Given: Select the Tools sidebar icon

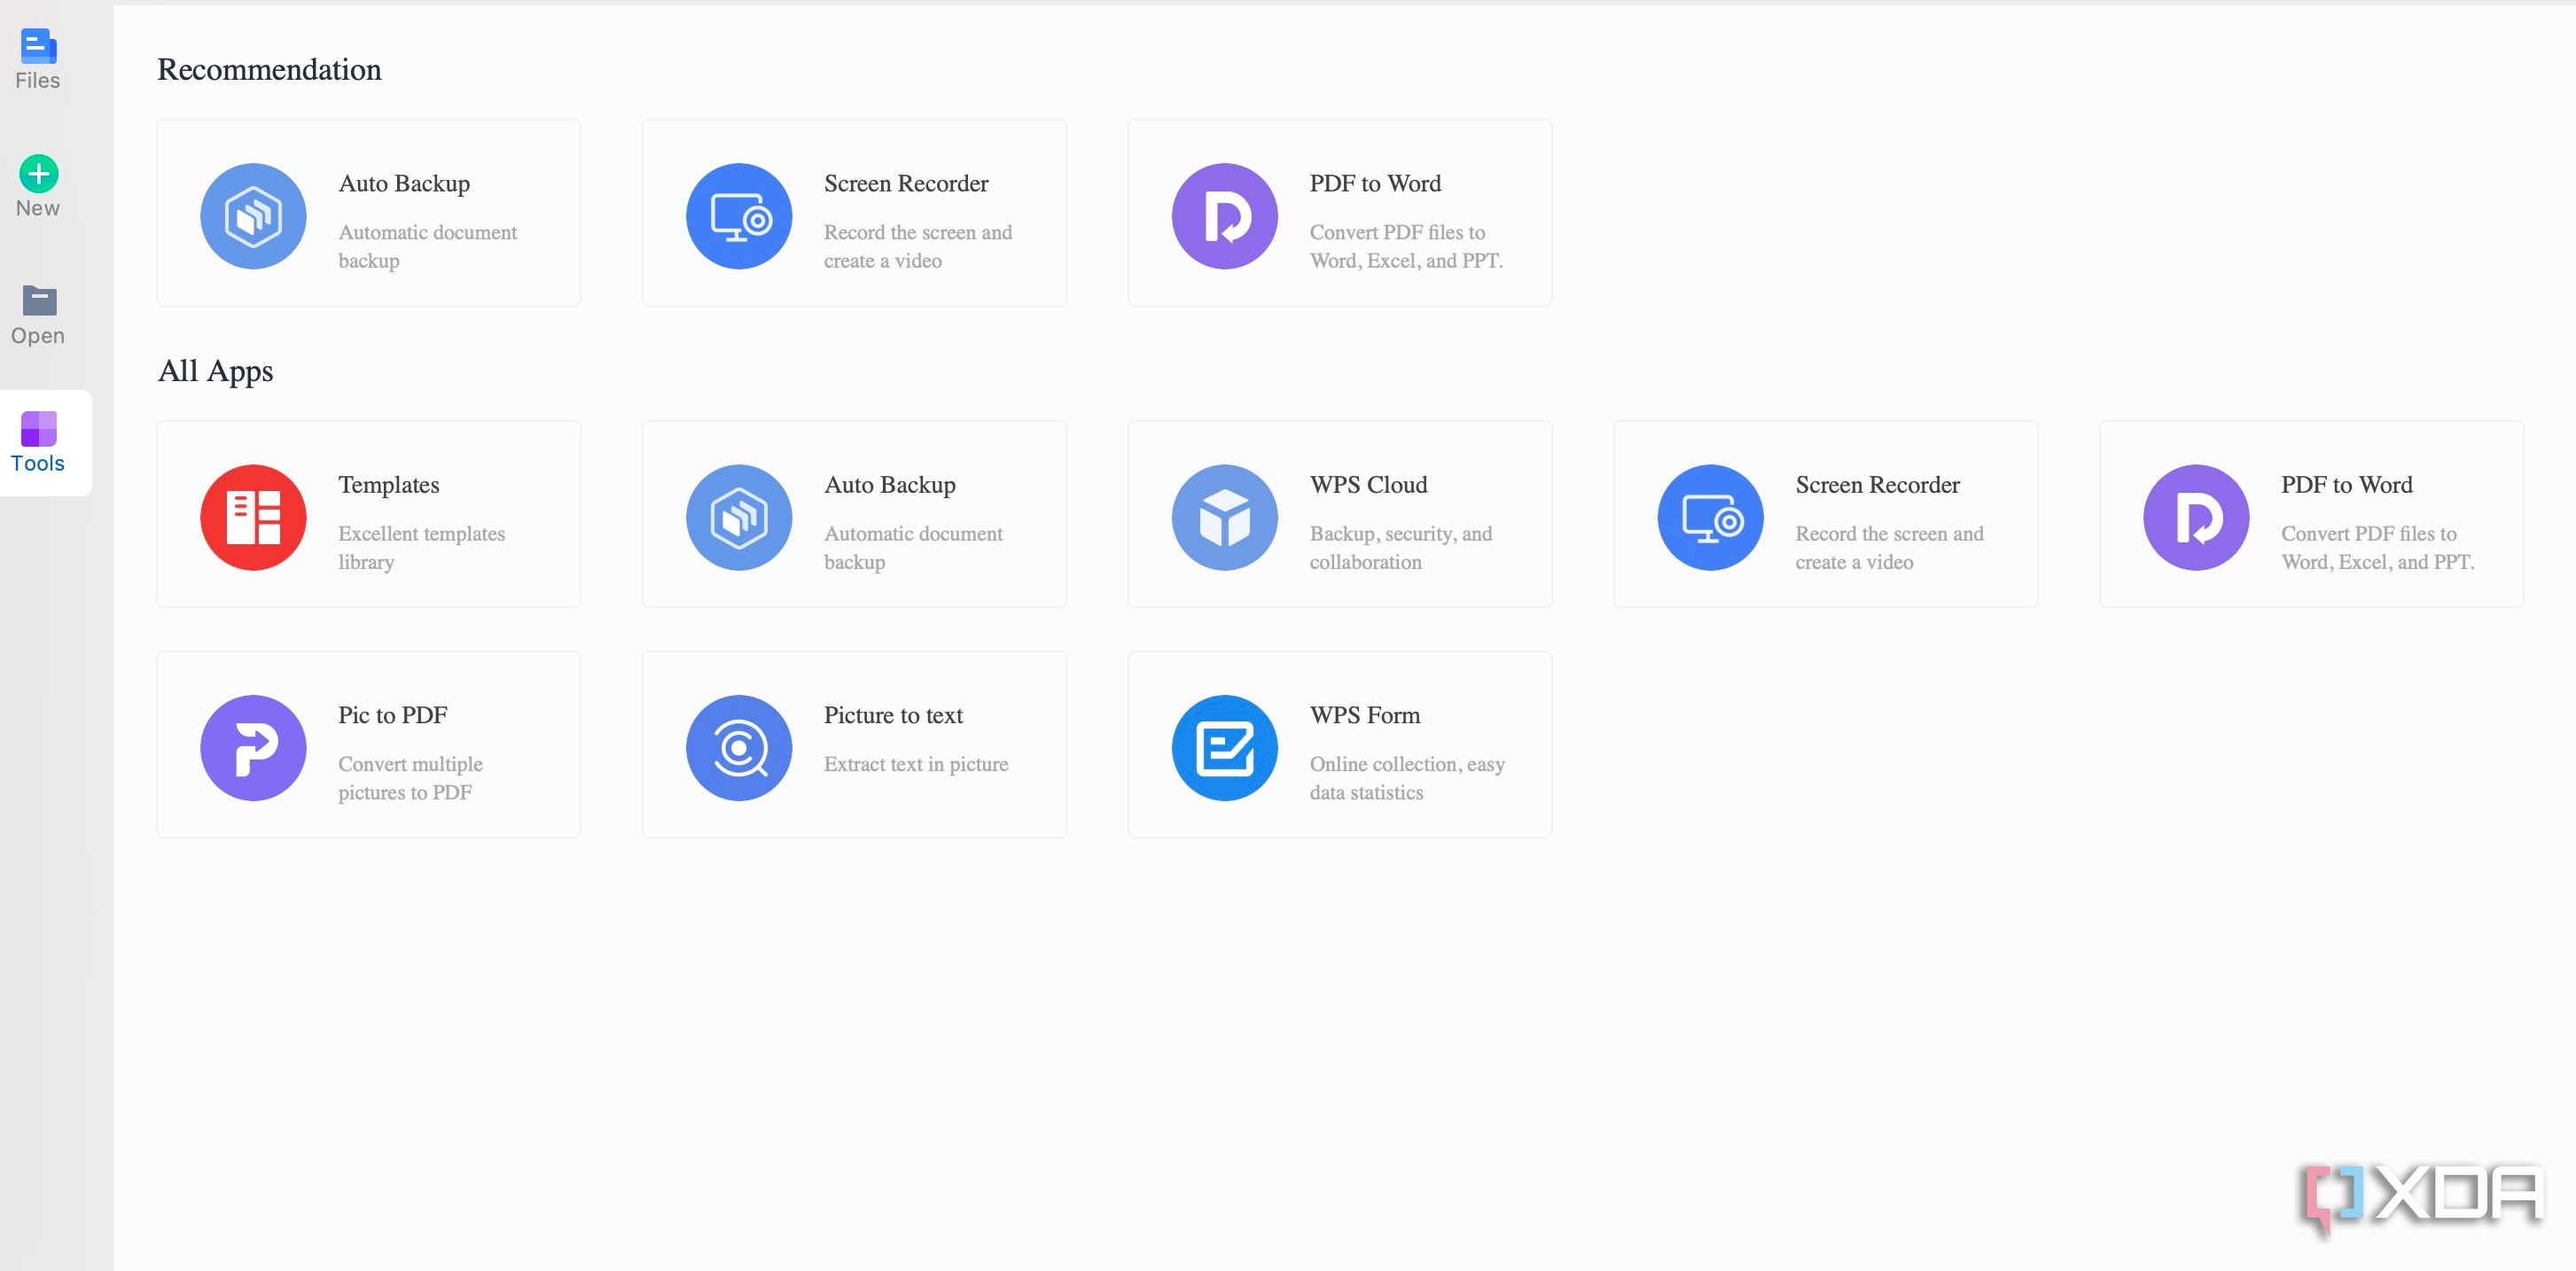Looking at the screenshot, I should coord(39,428).
